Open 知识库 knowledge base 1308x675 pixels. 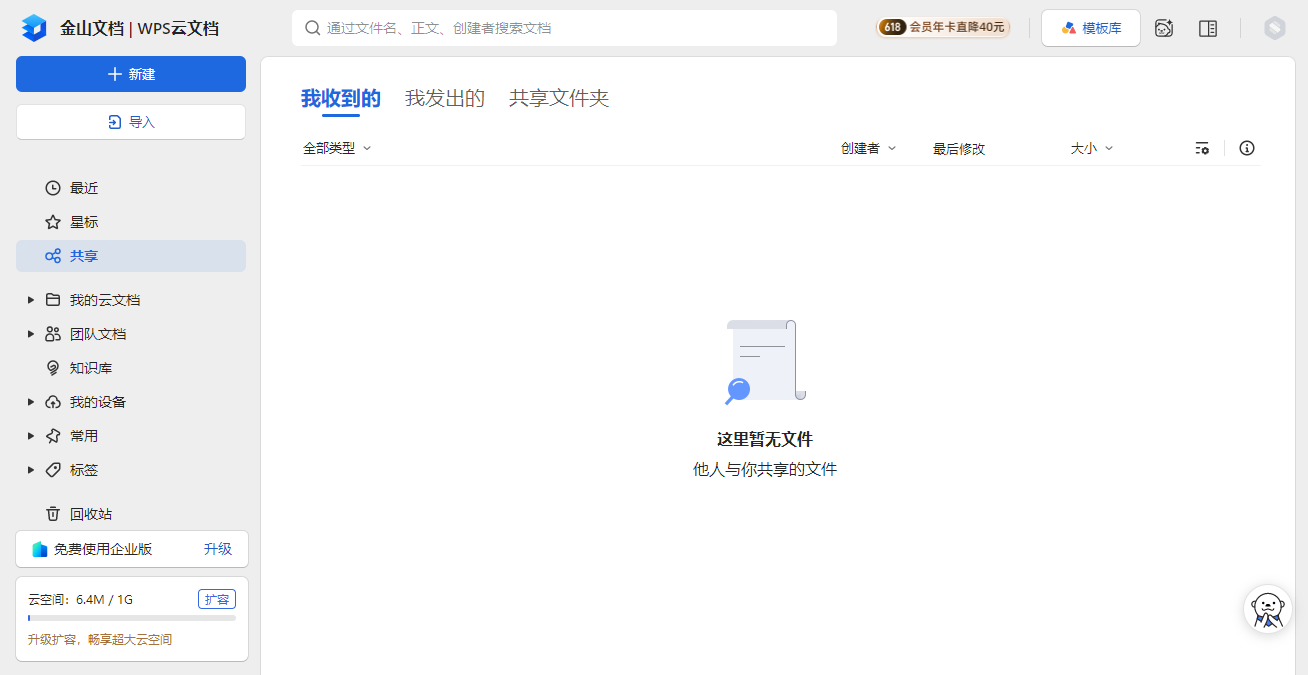131,368
